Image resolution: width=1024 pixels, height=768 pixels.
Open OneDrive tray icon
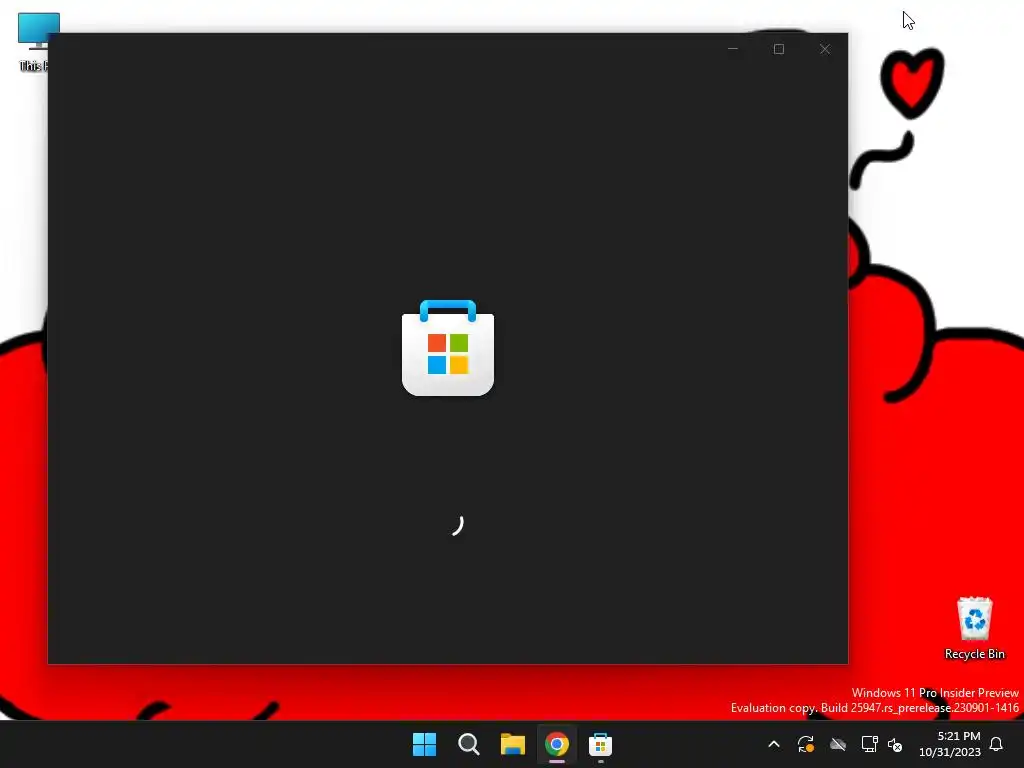click(x=838, y=744)
